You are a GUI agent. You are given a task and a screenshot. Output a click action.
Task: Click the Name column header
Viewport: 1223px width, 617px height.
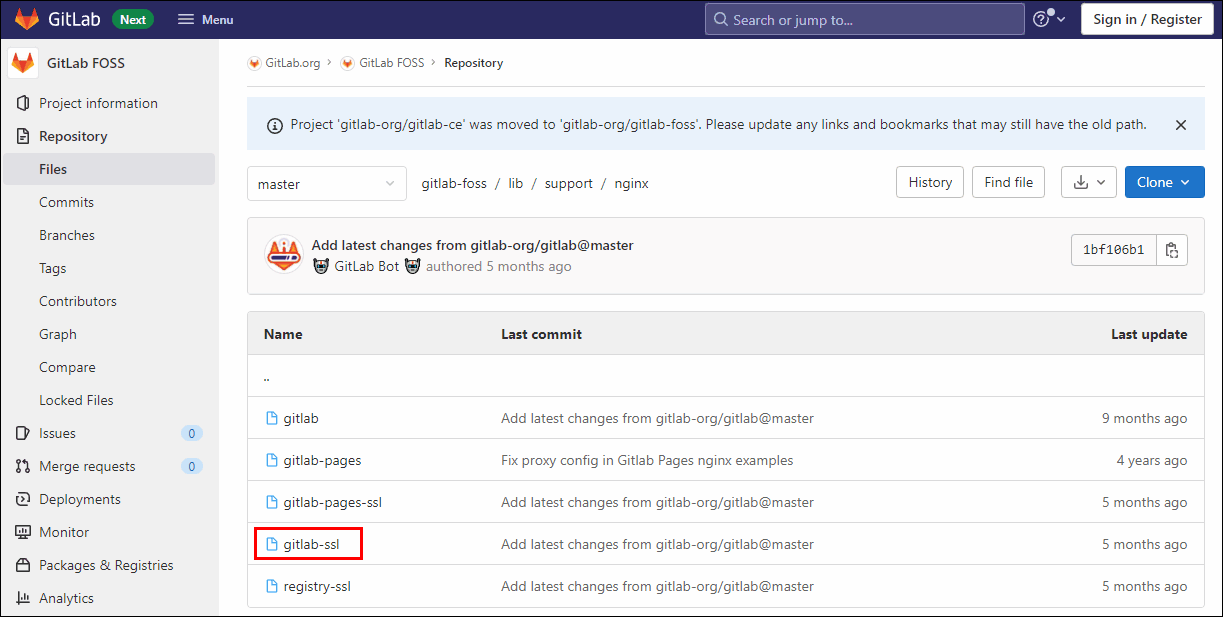click(x=283, y=334)
